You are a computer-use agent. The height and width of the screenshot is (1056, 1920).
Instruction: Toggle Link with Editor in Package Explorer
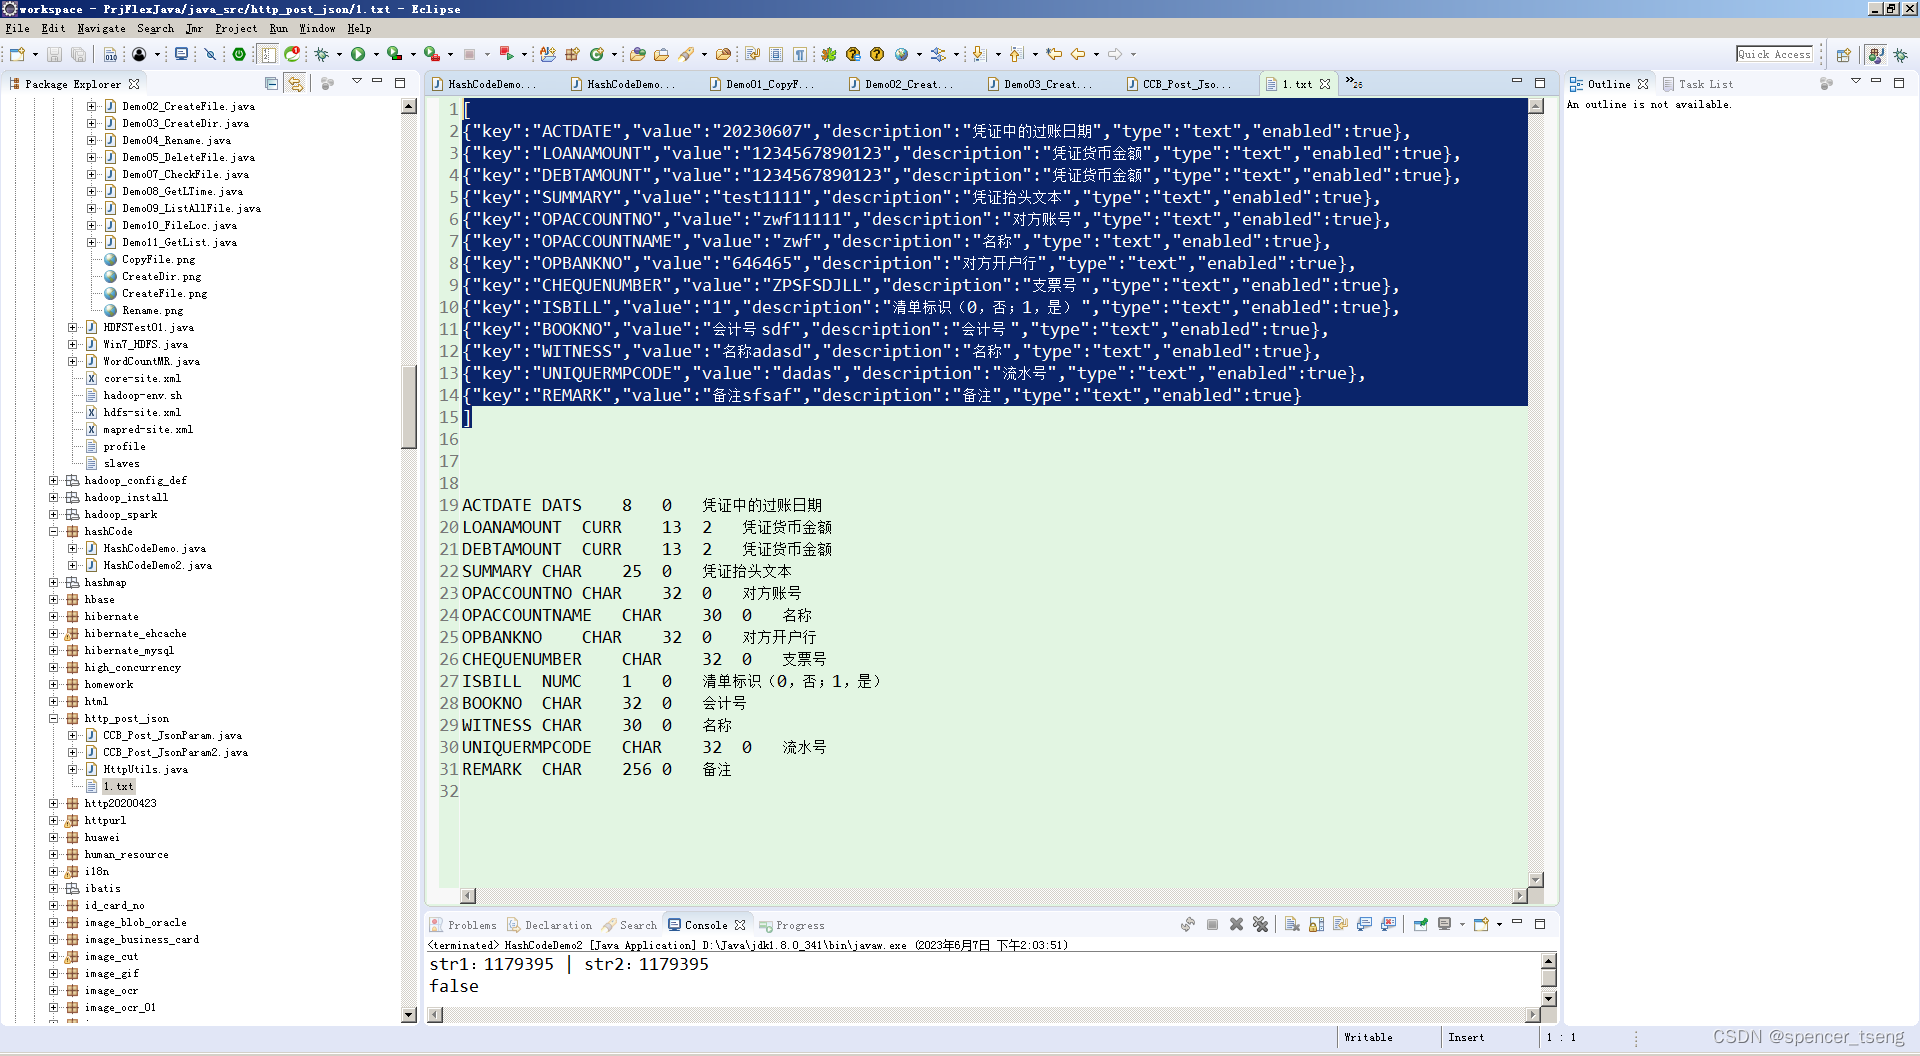tap(296, 84)
